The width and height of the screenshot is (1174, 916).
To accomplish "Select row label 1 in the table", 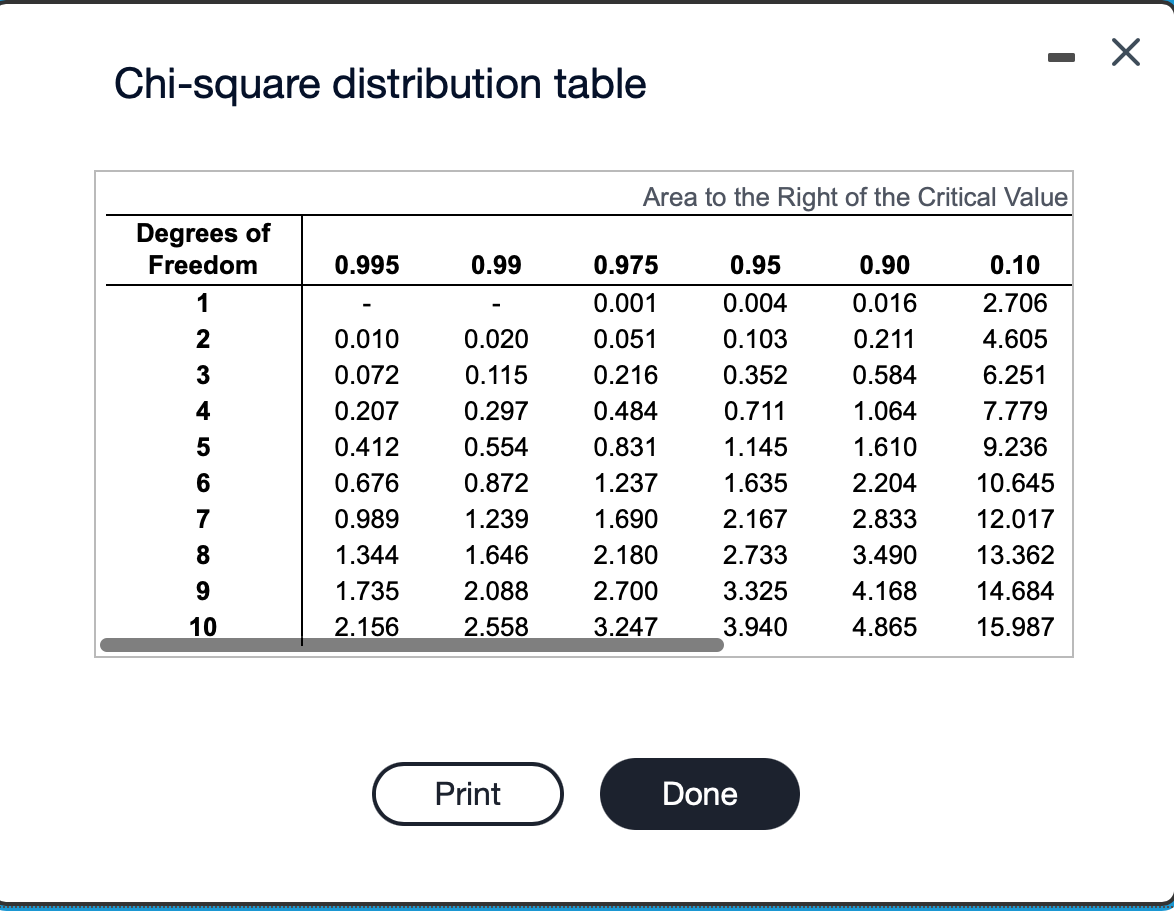I will (202, 303).
